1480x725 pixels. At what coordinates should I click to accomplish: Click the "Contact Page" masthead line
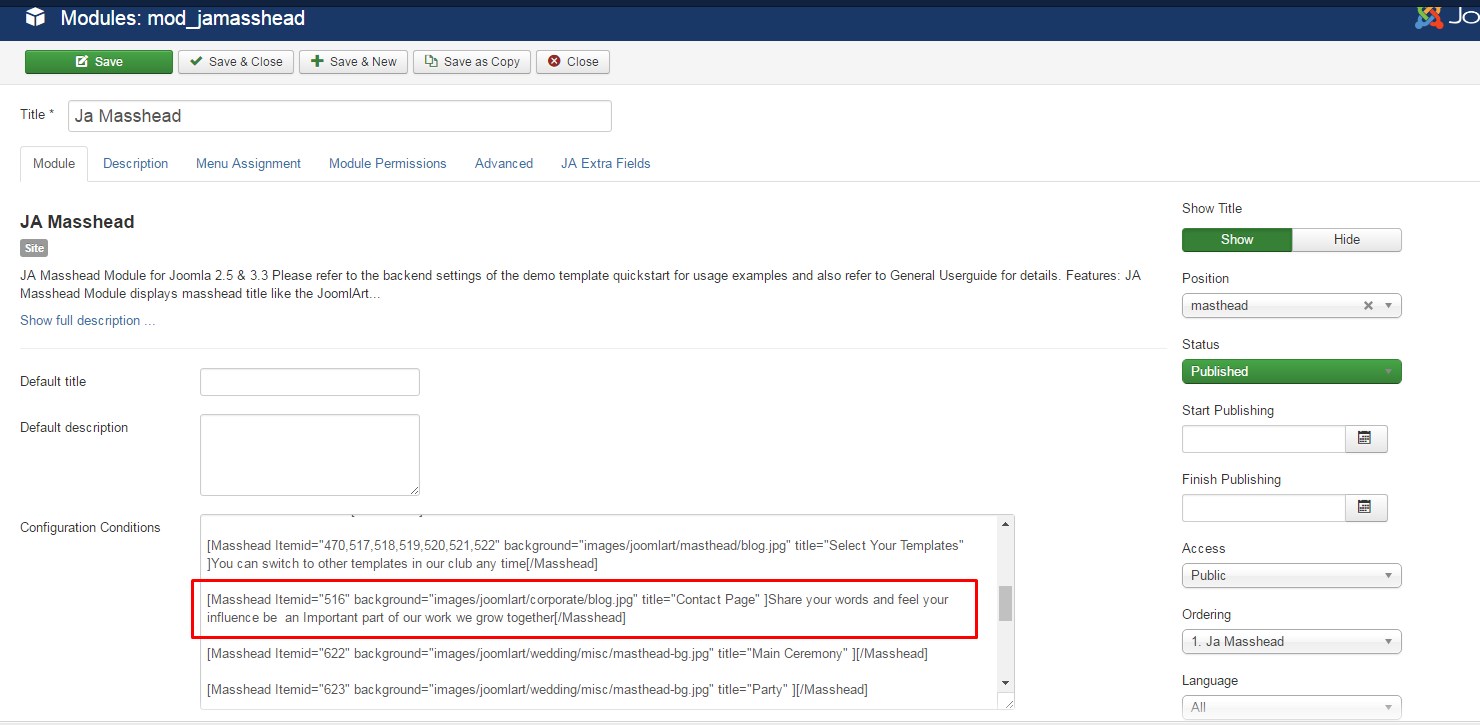[578, 609]
